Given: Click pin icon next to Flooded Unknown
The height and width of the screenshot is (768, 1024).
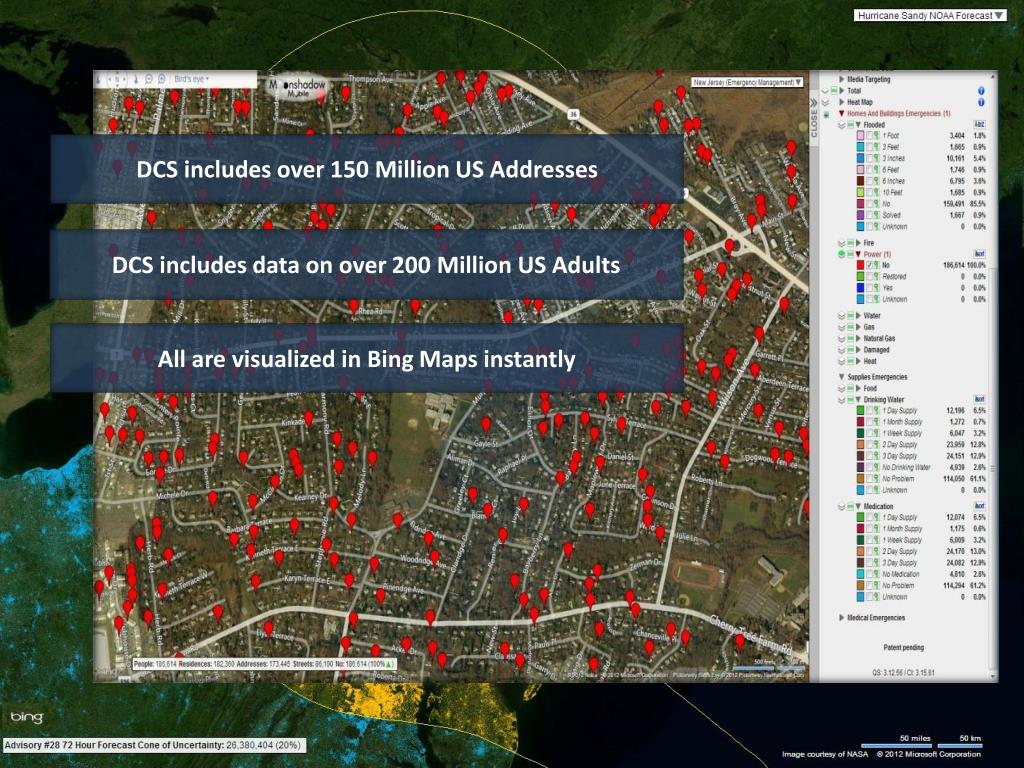Looking at the screenshot, I should (x=877, y=227).
